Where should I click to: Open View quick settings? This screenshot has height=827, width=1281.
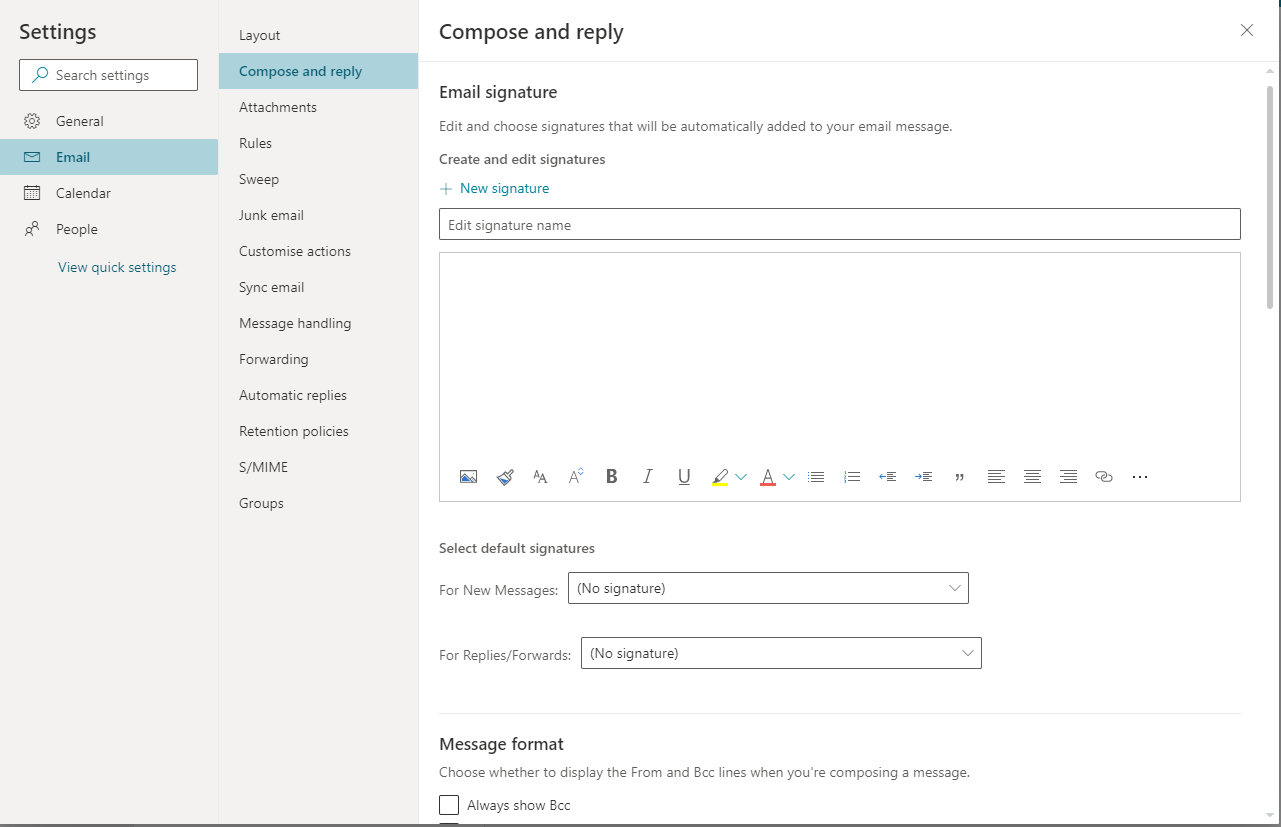(x=117, y=267)
